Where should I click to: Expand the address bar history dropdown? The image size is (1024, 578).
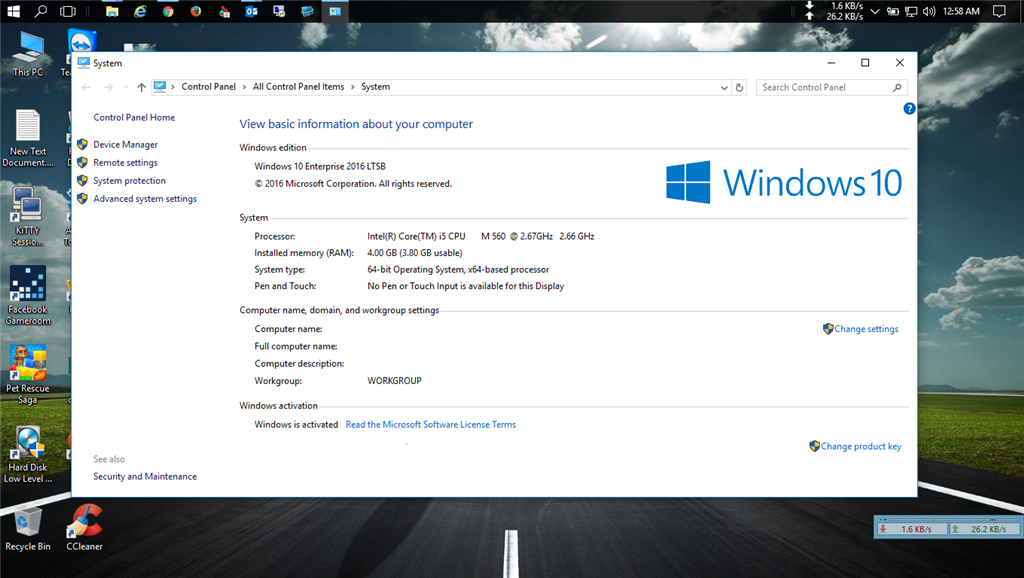[725, 87]
